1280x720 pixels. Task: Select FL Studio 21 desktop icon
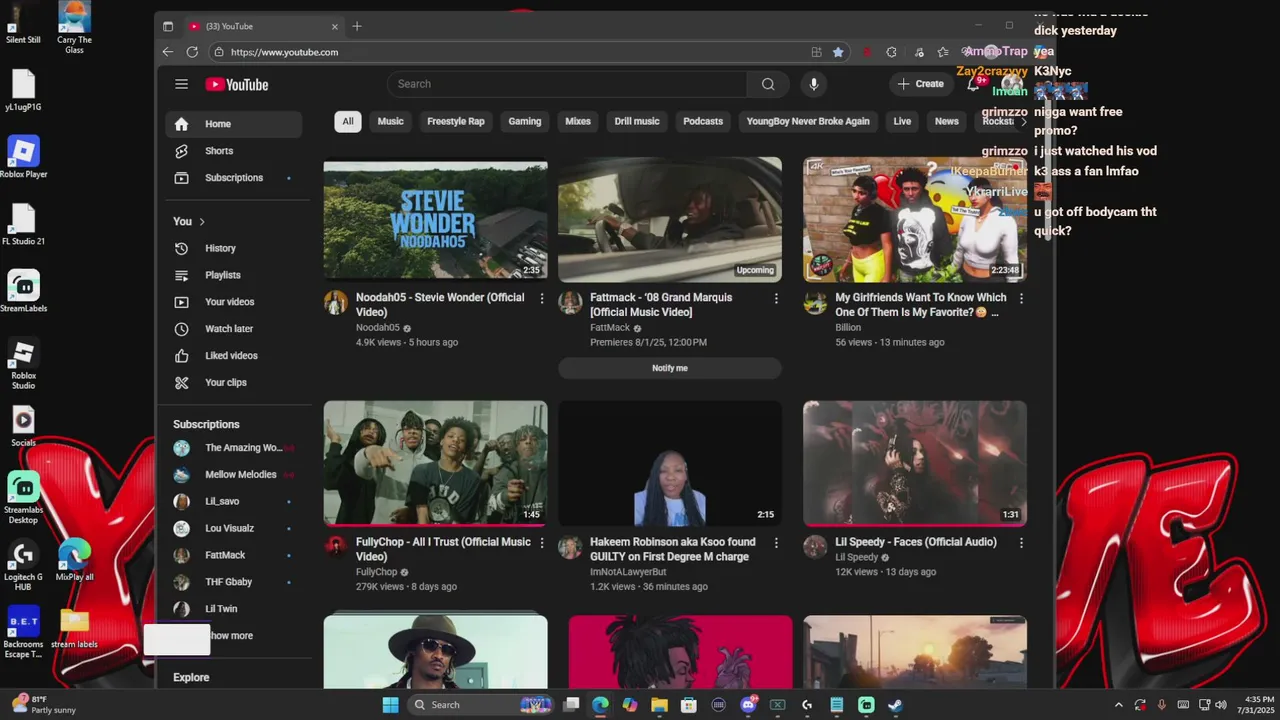coord(23,225)
